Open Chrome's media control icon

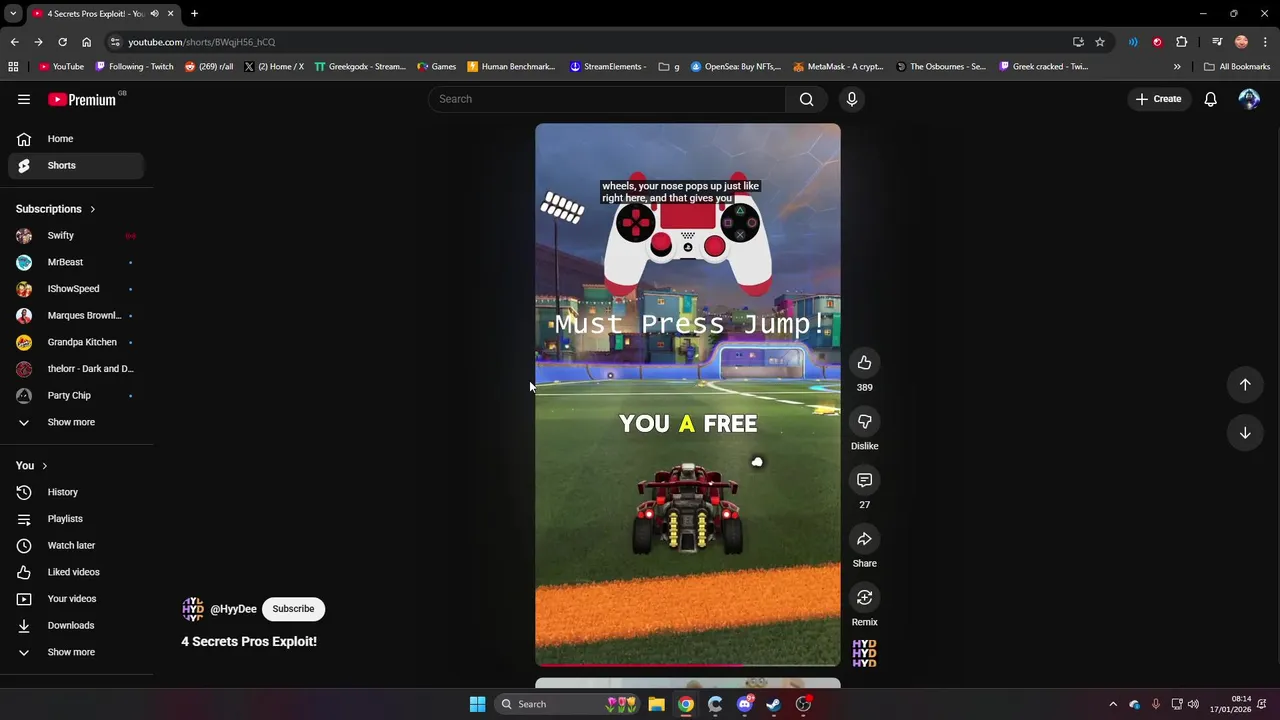click(x=1217, y=42)
